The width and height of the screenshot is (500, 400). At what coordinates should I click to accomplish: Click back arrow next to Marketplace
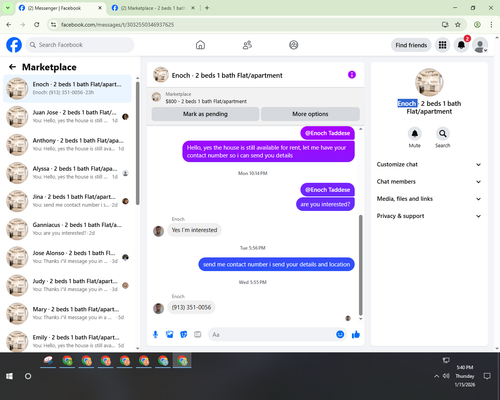12,67
